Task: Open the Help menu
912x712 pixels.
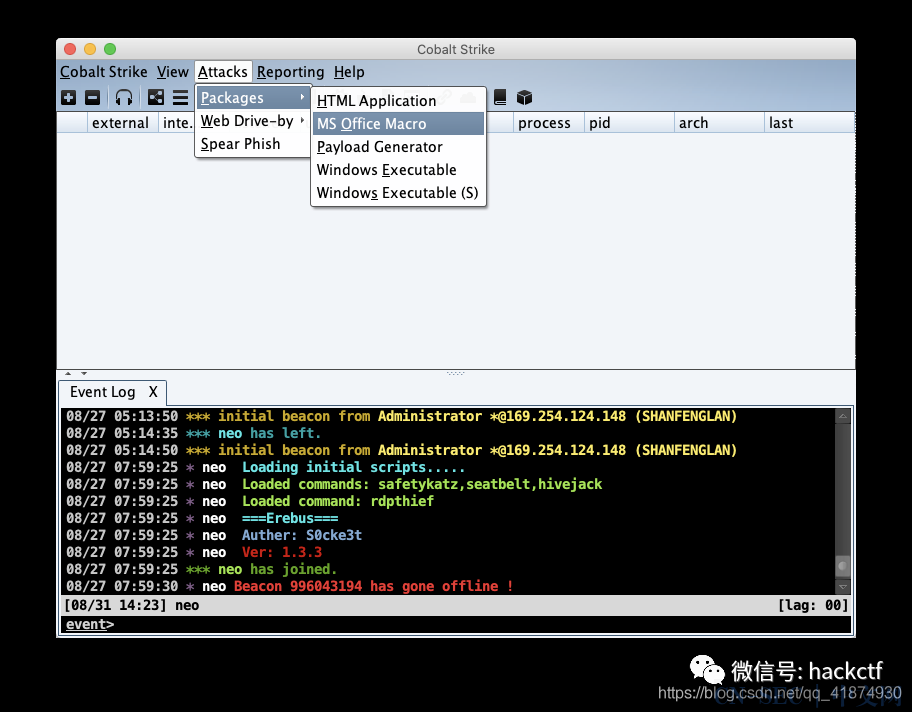Action: click(x=349, y=72)
